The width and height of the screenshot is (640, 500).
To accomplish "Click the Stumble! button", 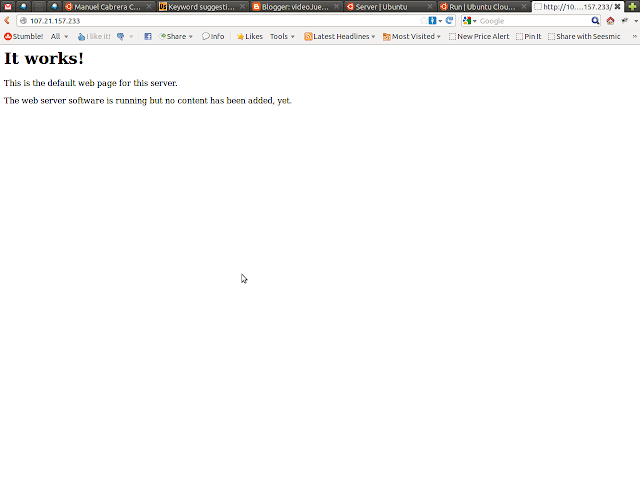I will point(23,36).
